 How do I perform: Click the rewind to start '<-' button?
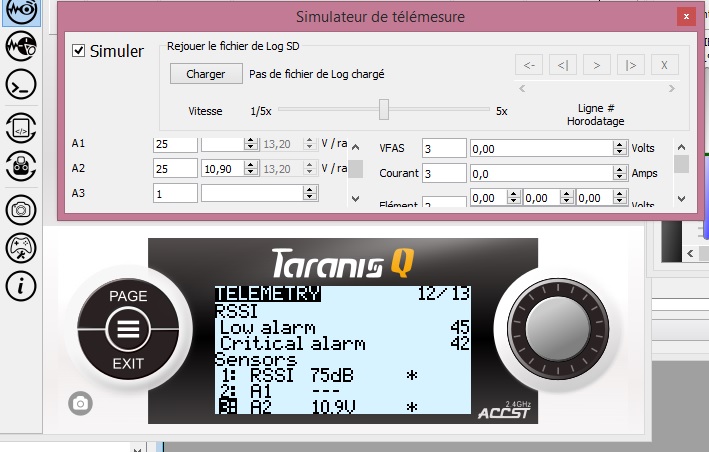[x=529, y=65]
